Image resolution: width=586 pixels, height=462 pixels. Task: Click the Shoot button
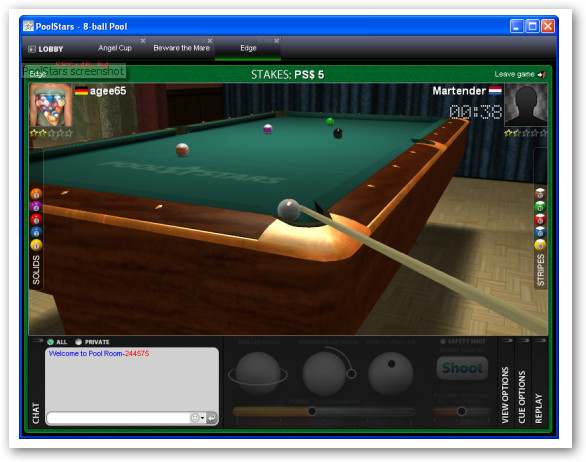[462, 368]
